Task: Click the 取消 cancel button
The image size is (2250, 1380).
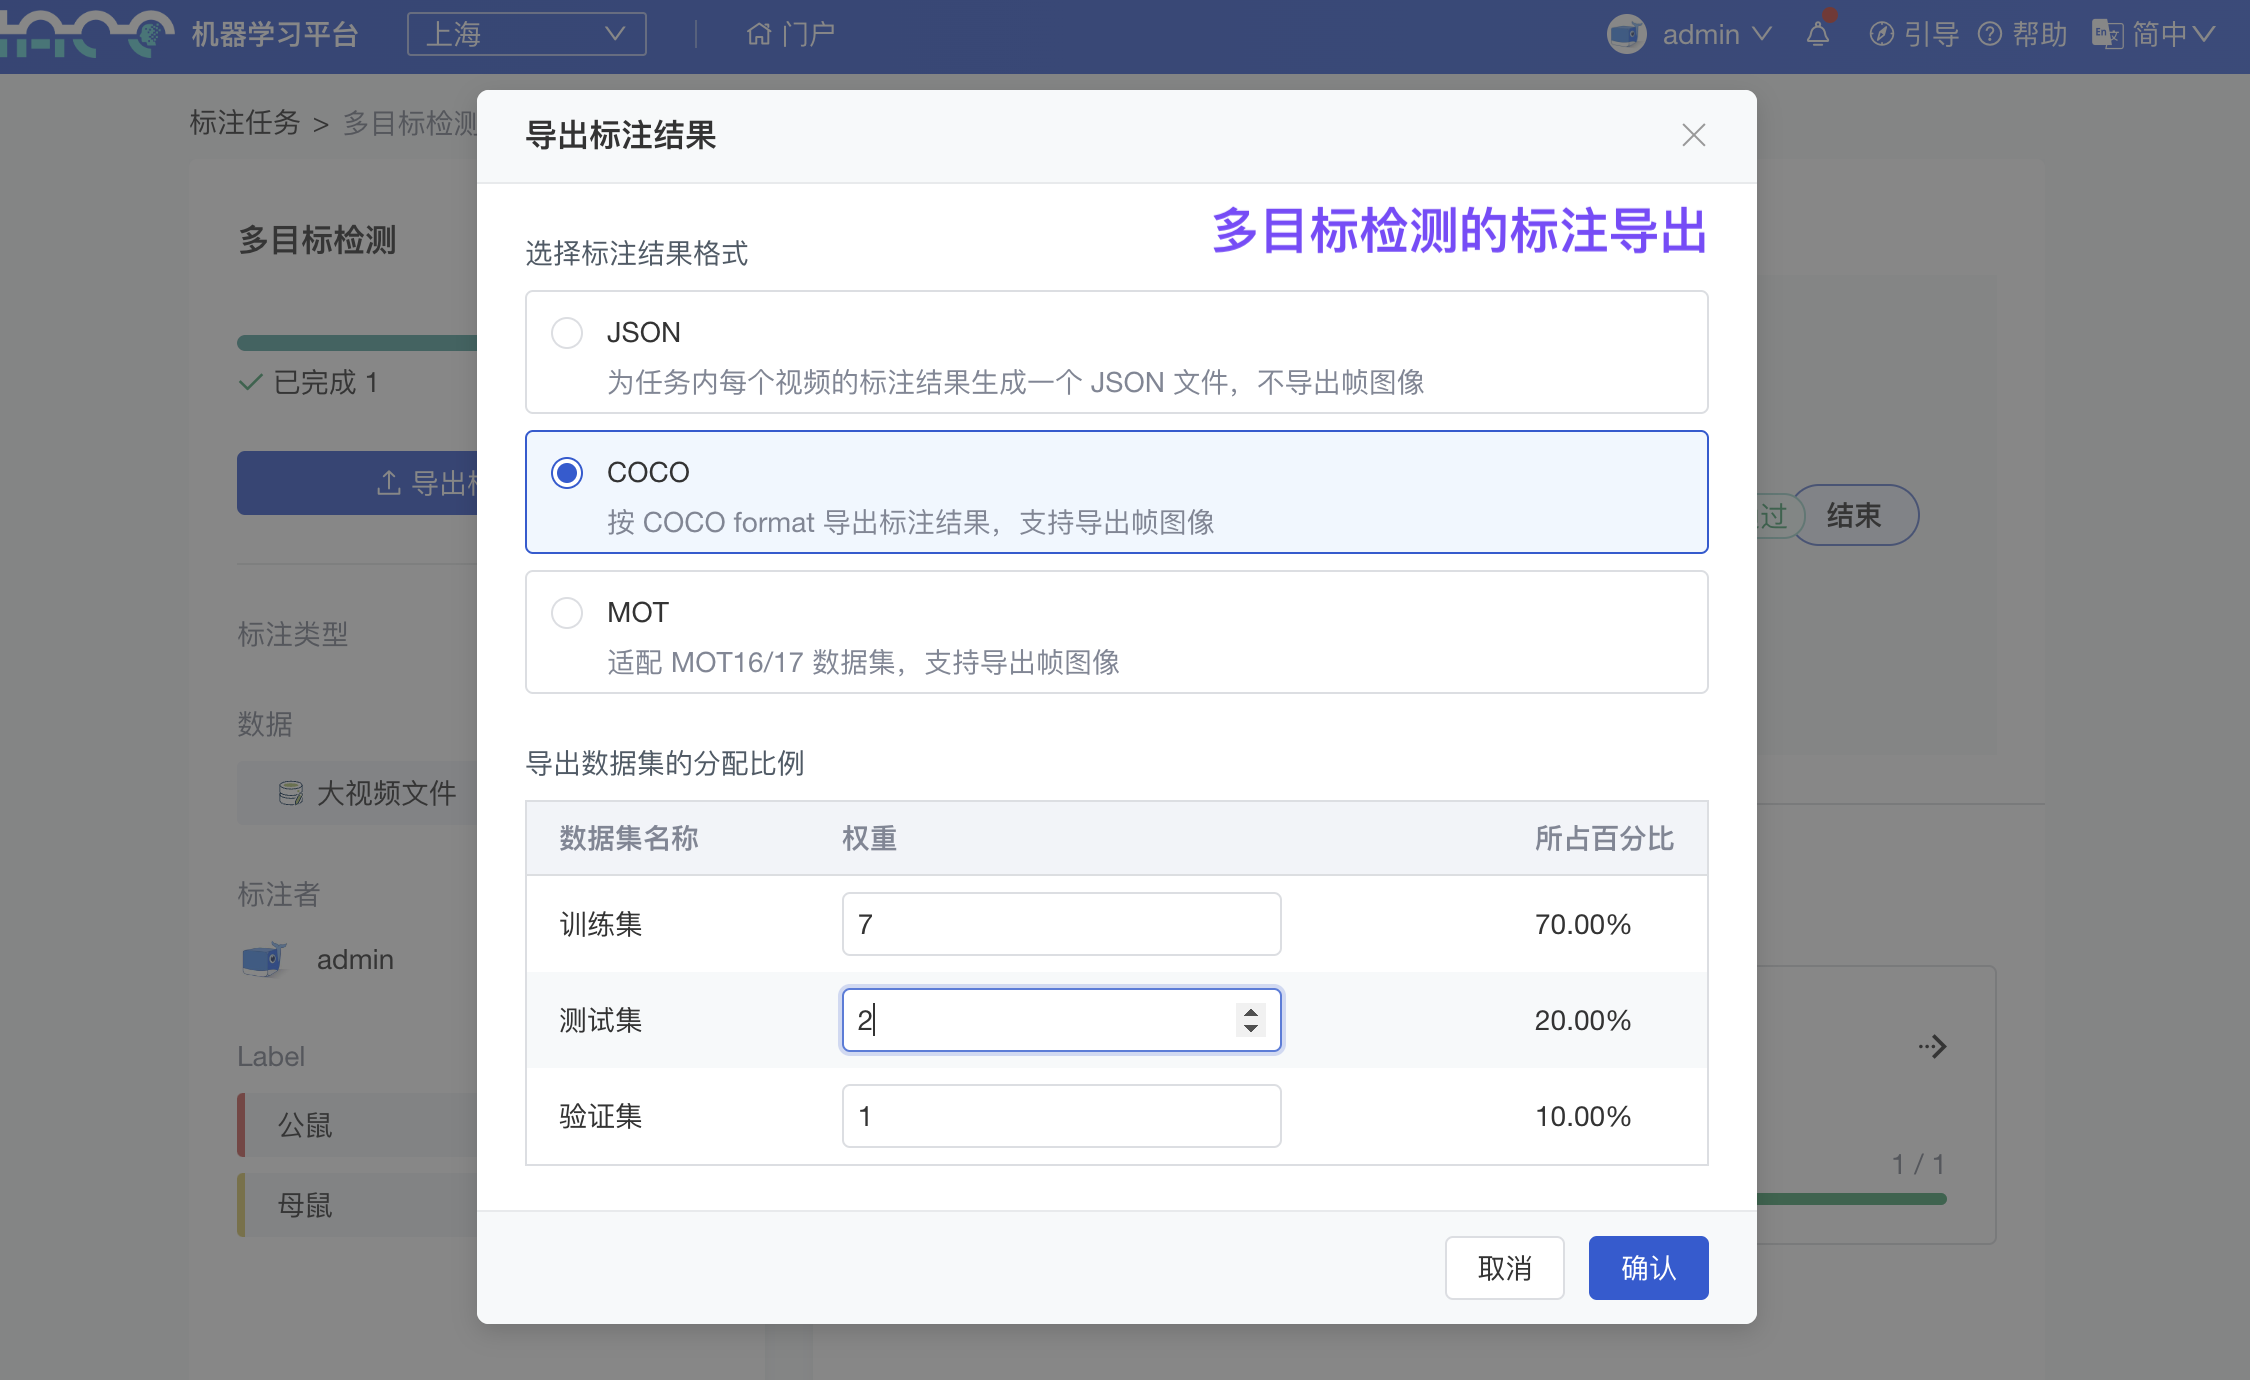Action: pos(1504,1268)
